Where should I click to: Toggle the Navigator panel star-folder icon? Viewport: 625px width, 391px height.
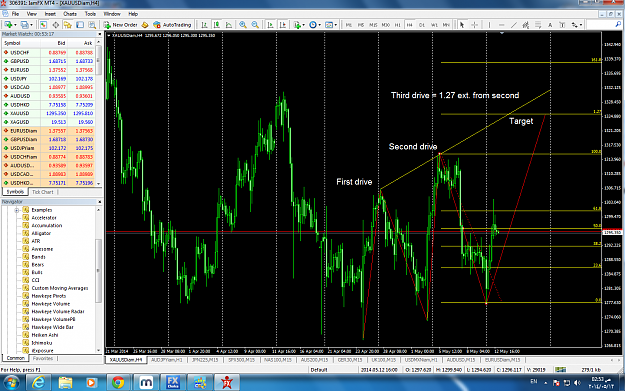(68, 25)
